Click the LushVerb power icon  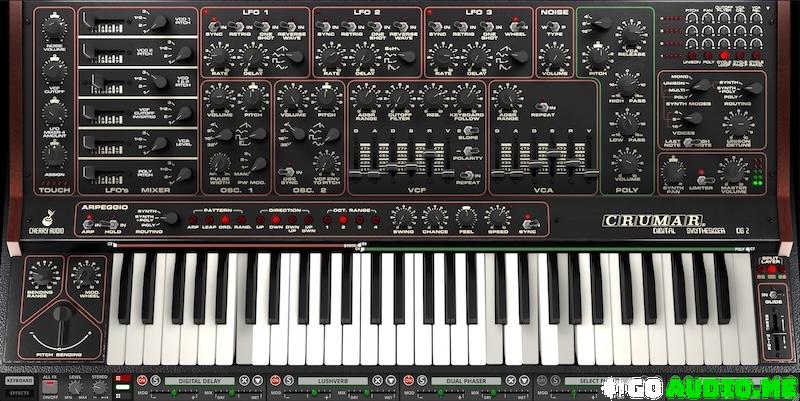coord(282,381)
